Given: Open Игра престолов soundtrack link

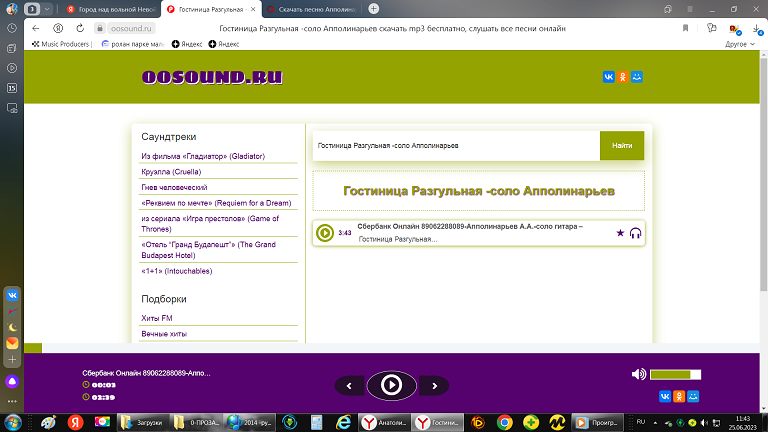Looking at the screenshot, I should [x=210, y=224].
